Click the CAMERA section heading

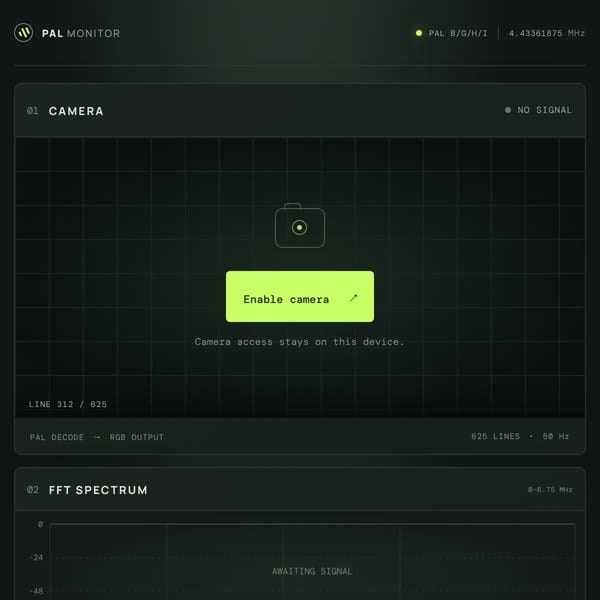click(76, 111)
